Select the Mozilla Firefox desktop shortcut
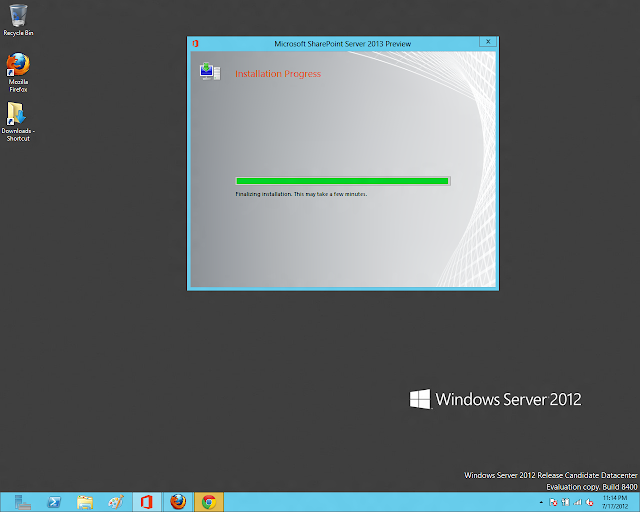Viewport: 640px width, 512px height. (x=18, y=72)
